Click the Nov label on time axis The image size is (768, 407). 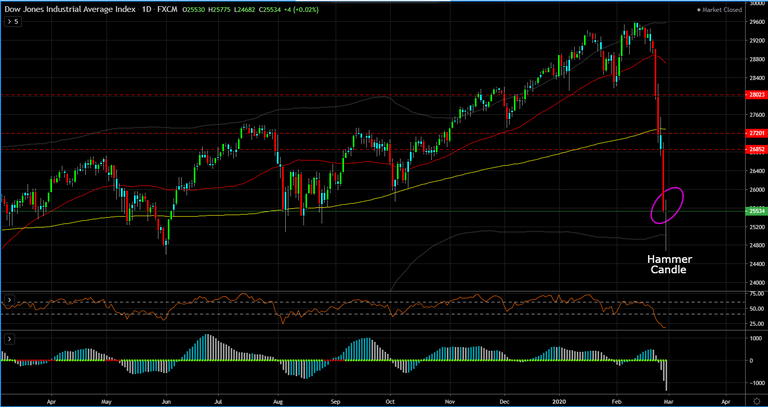(449, 401)
